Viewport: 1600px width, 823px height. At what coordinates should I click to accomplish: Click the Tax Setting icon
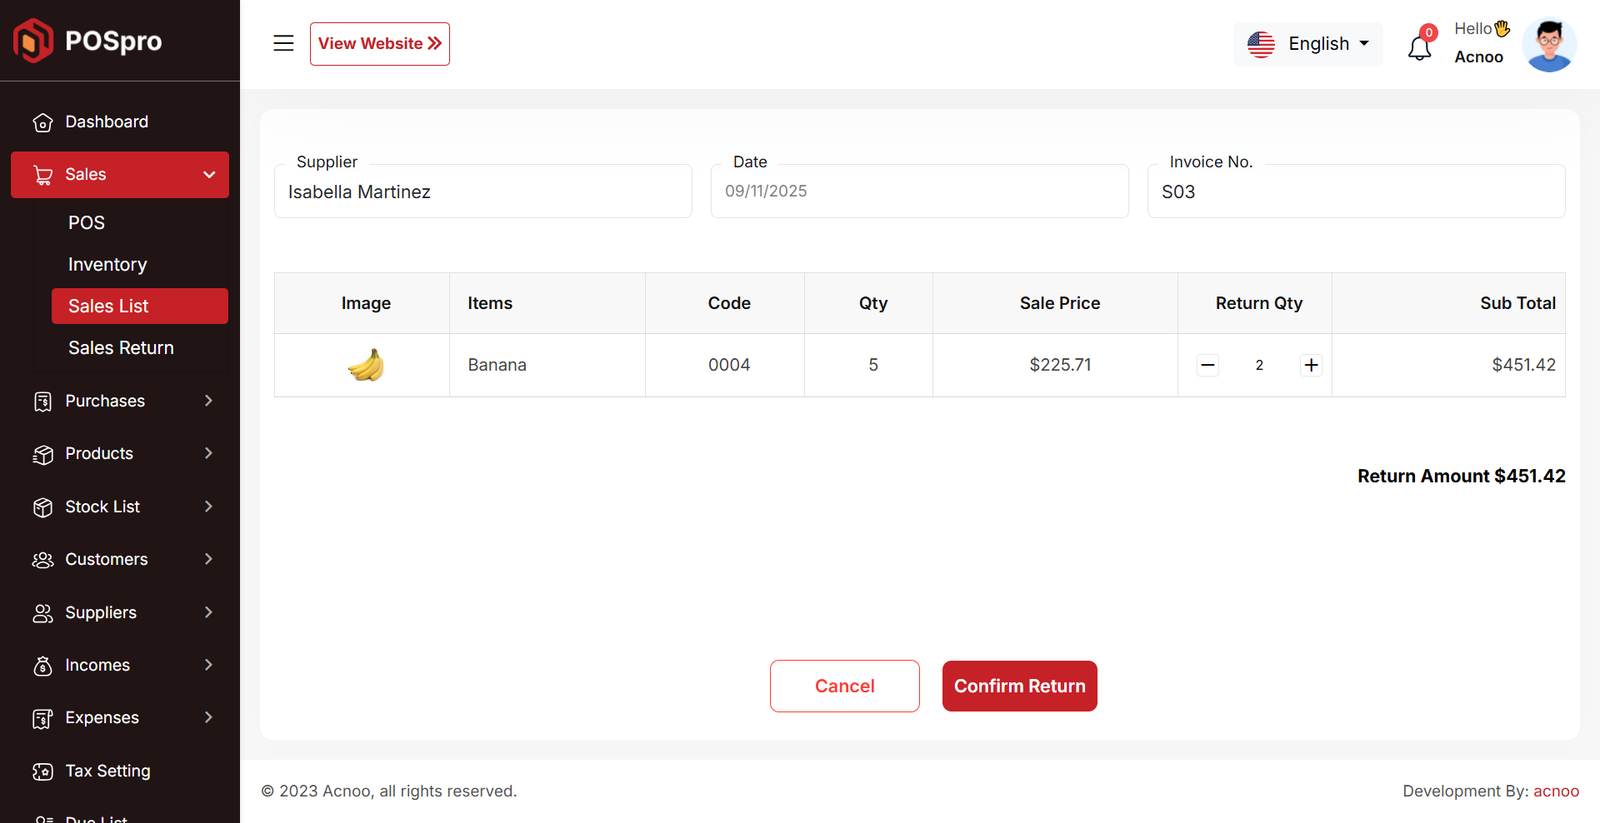click(x=42, y=771)
